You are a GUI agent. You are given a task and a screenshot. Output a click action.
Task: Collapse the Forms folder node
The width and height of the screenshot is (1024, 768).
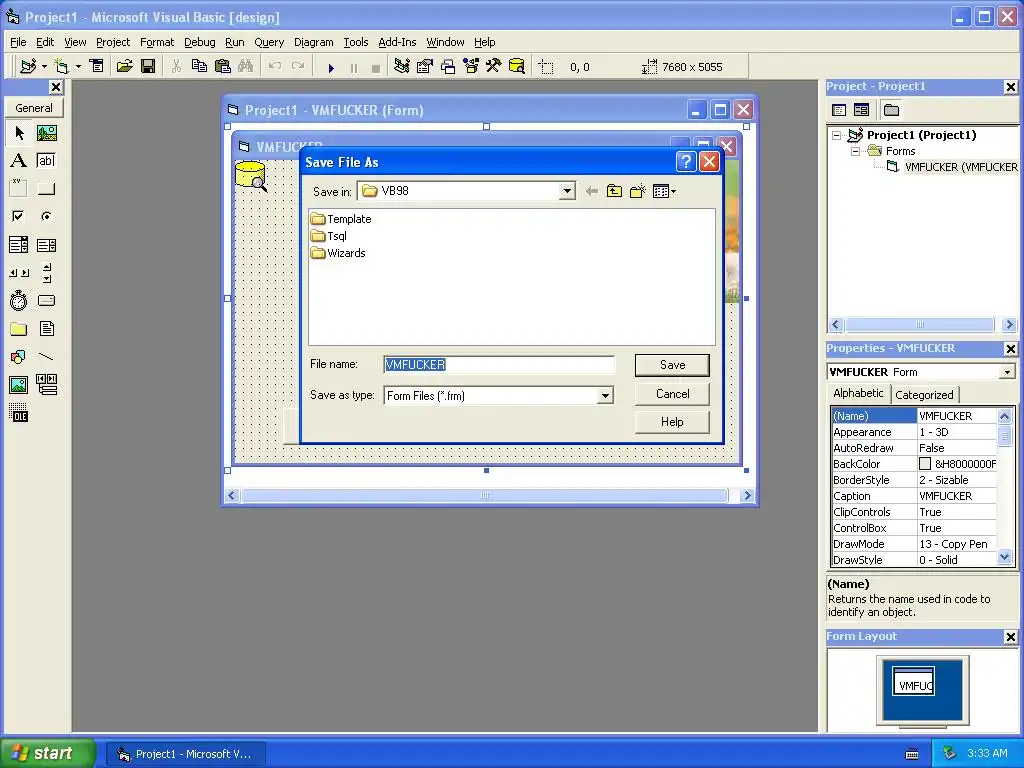(855, 151)
